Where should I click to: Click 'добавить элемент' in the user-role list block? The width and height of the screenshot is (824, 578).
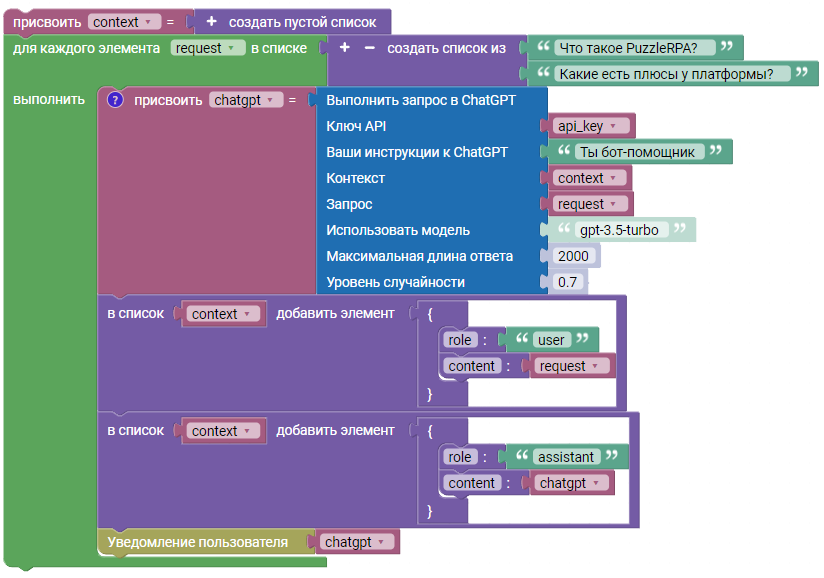click(335, 314)
